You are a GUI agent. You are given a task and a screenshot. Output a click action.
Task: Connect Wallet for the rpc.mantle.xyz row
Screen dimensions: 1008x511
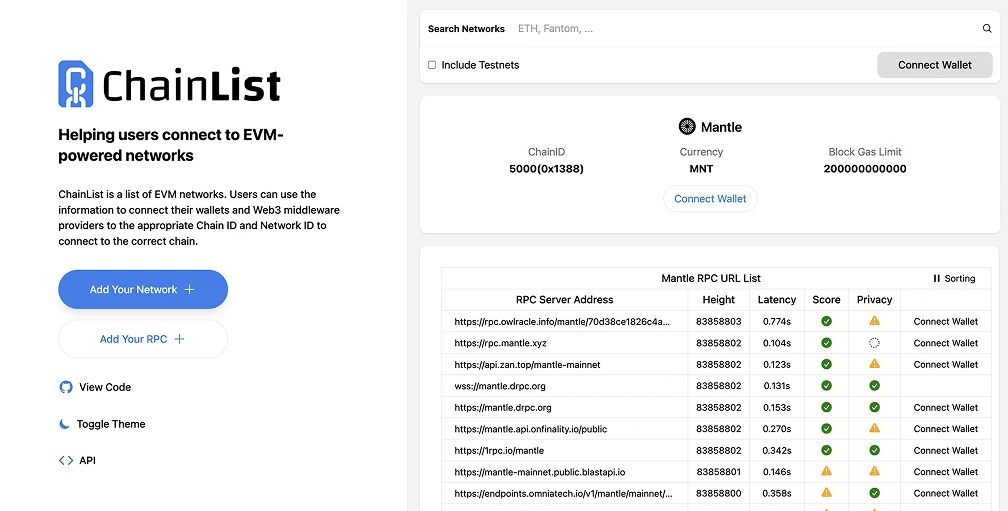click(946, 343)
